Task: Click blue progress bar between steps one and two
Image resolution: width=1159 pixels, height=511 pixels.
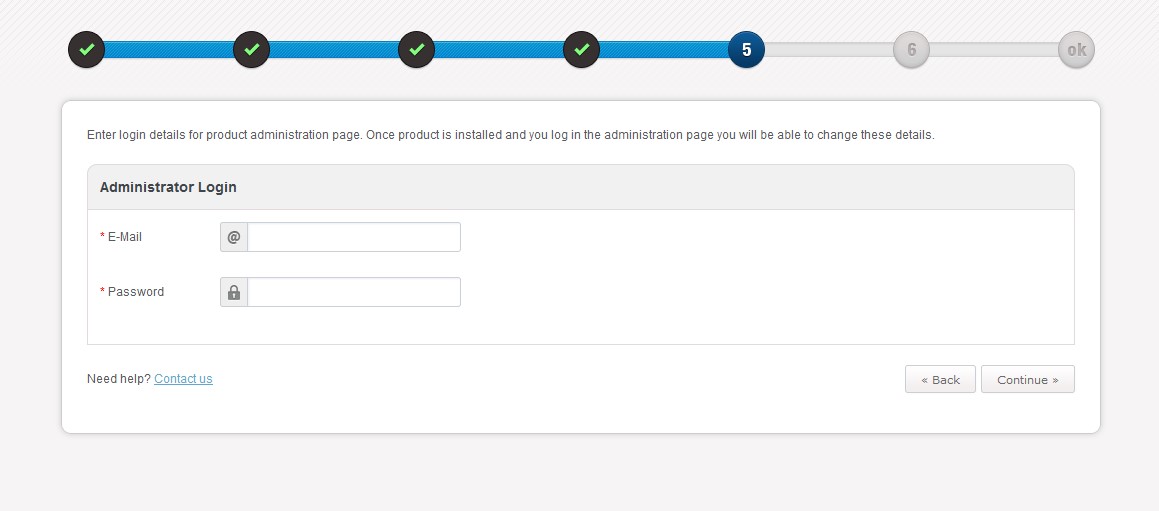Action: point(168,50)
